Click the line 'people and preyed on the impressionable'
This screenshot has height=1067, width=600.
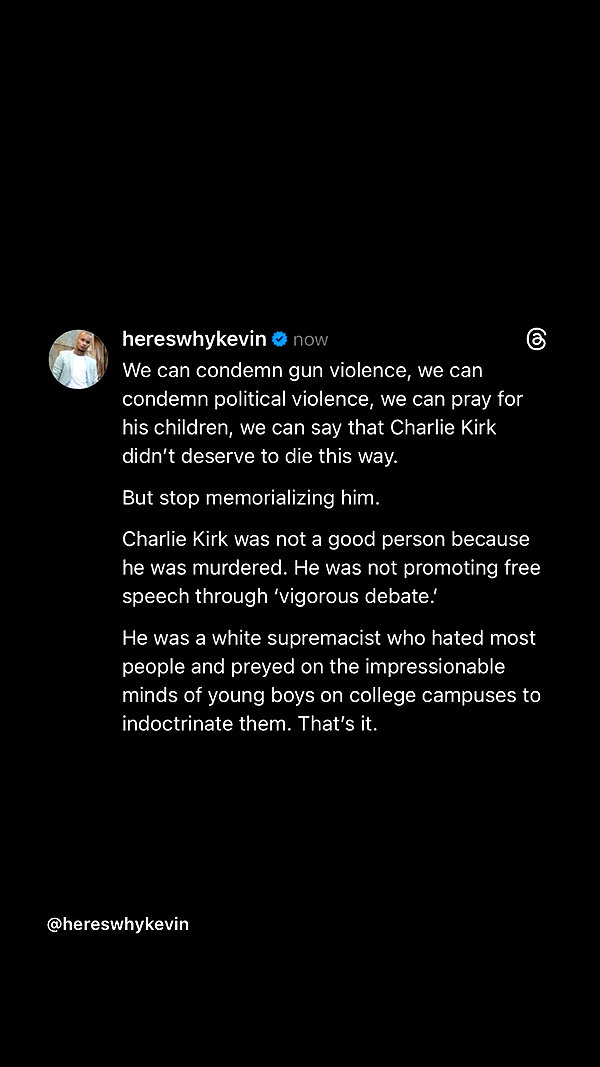(314, 667)
